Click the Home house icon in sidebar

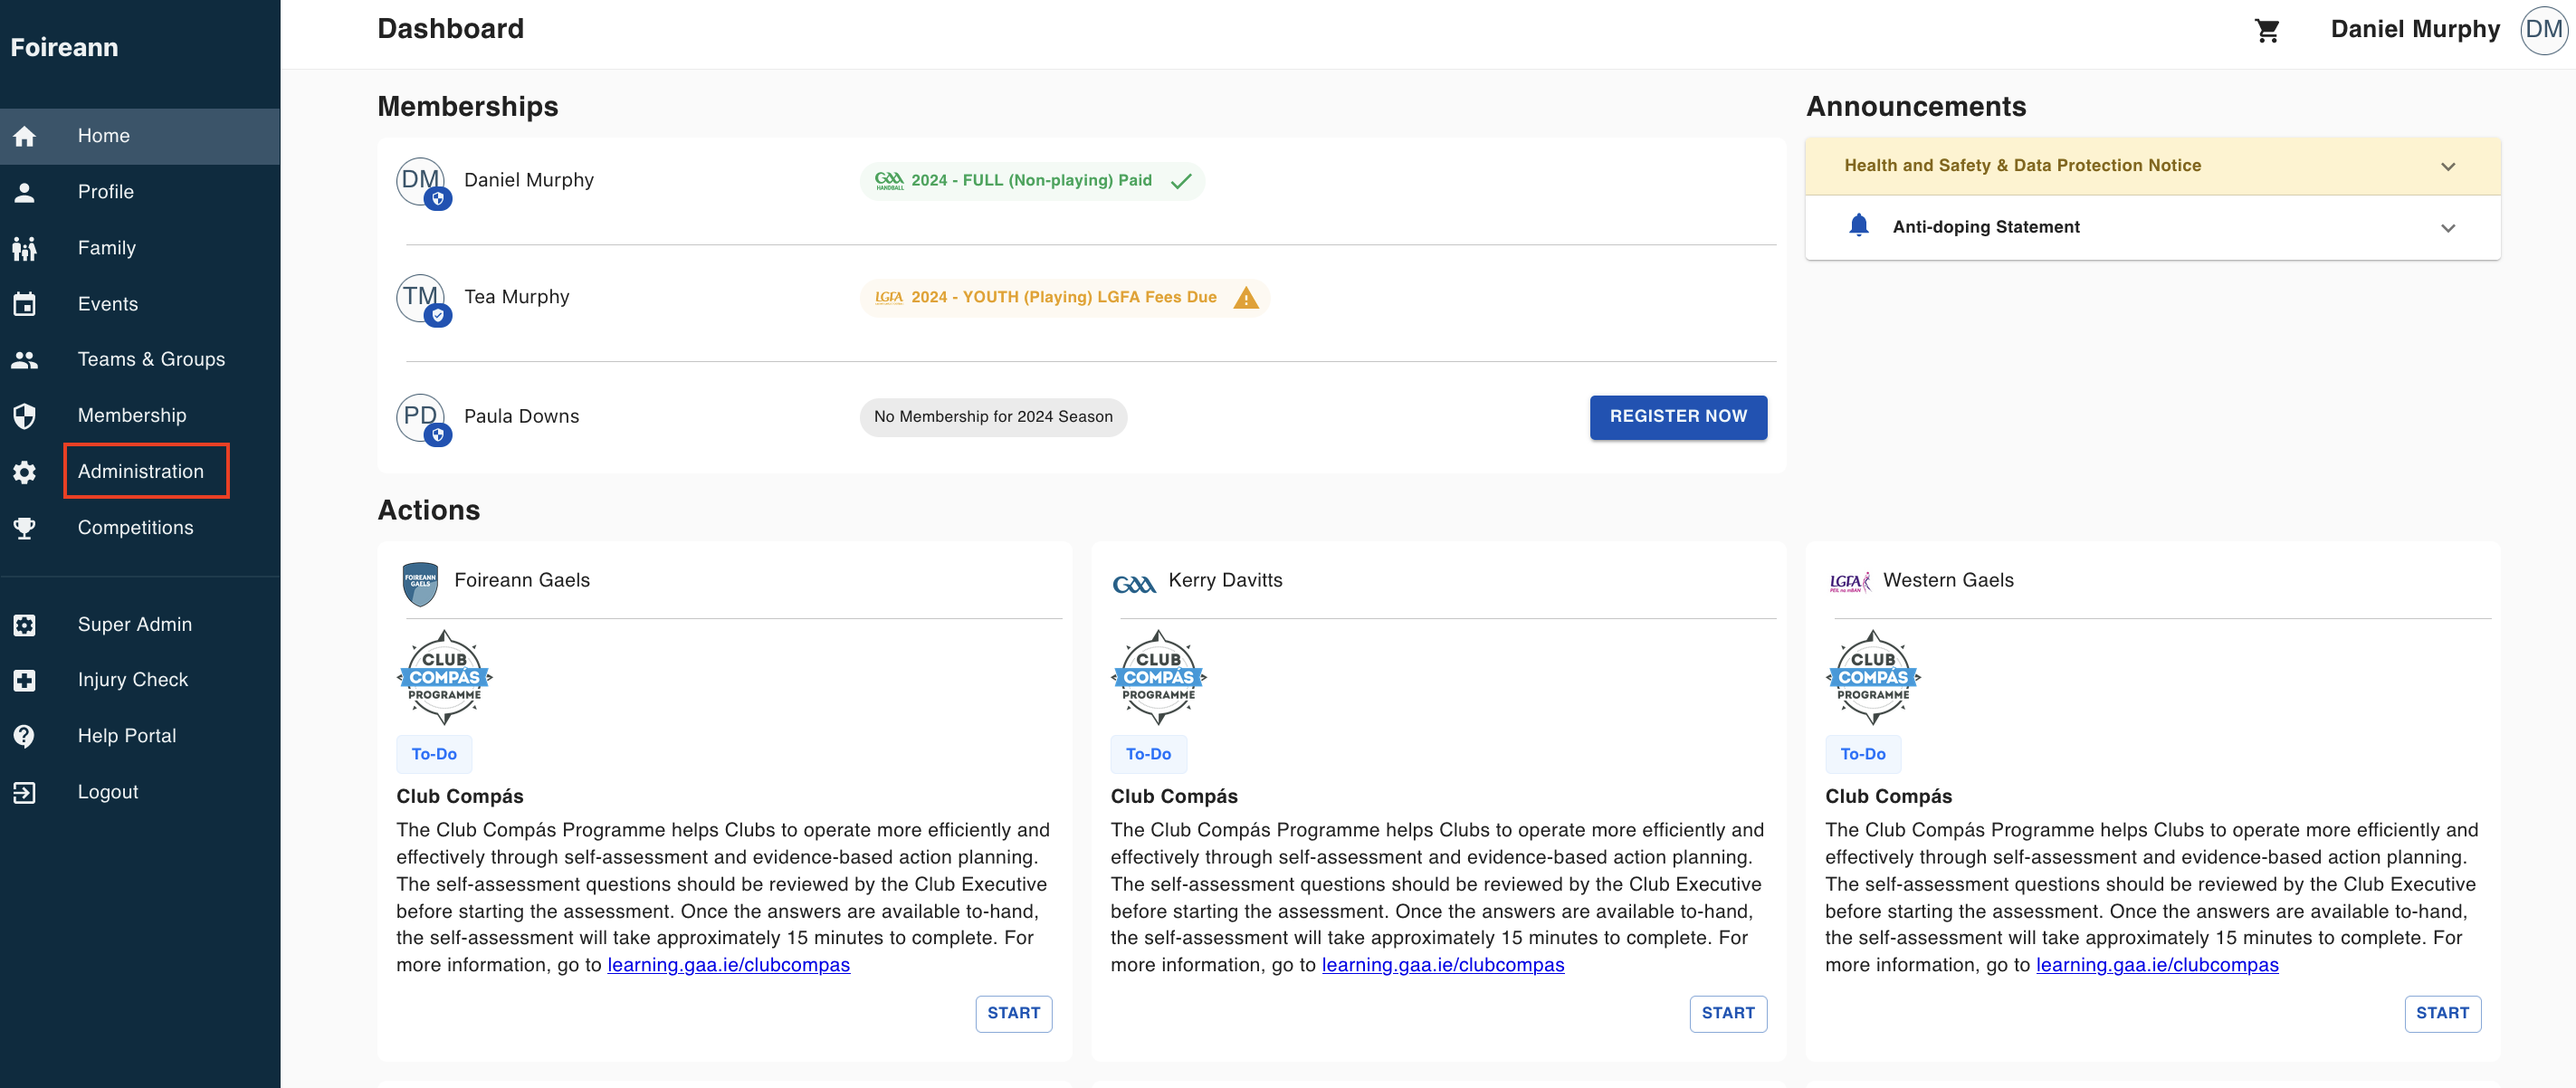[25, 136]
